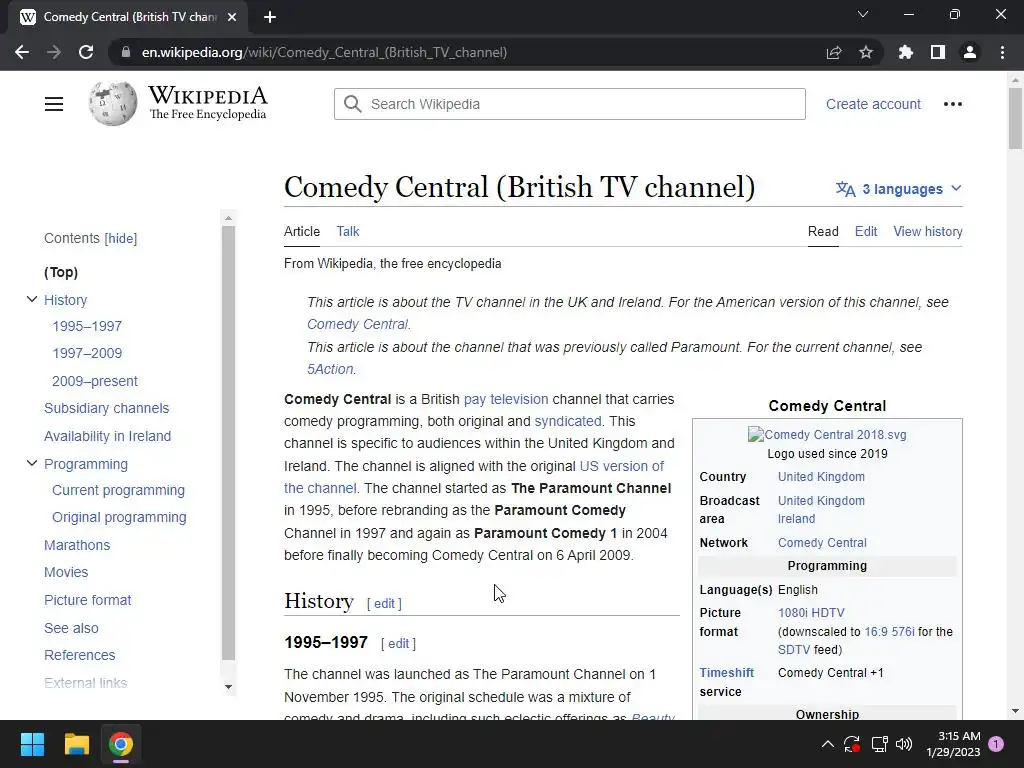Open the Comedy Central 2018.svg logo image
The width and height of the screenshot is (1024, 768).
point(827,434)
